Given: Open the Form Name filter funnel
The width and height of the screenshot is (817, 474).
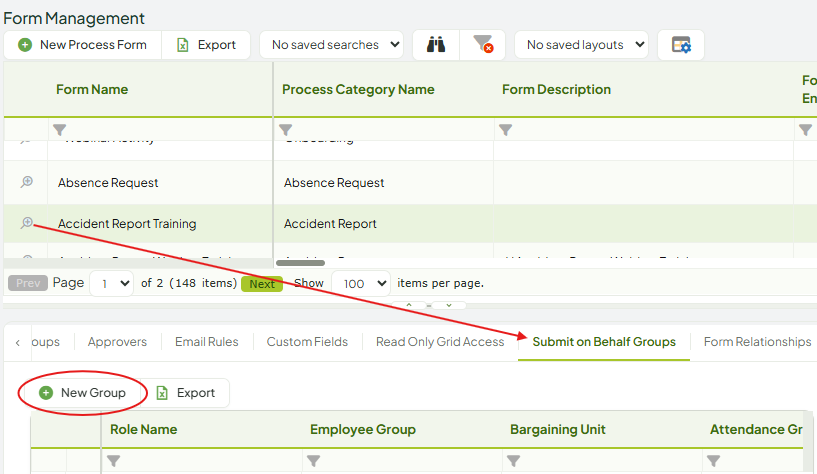Looking at the screenshot, I should pos(60,130).
